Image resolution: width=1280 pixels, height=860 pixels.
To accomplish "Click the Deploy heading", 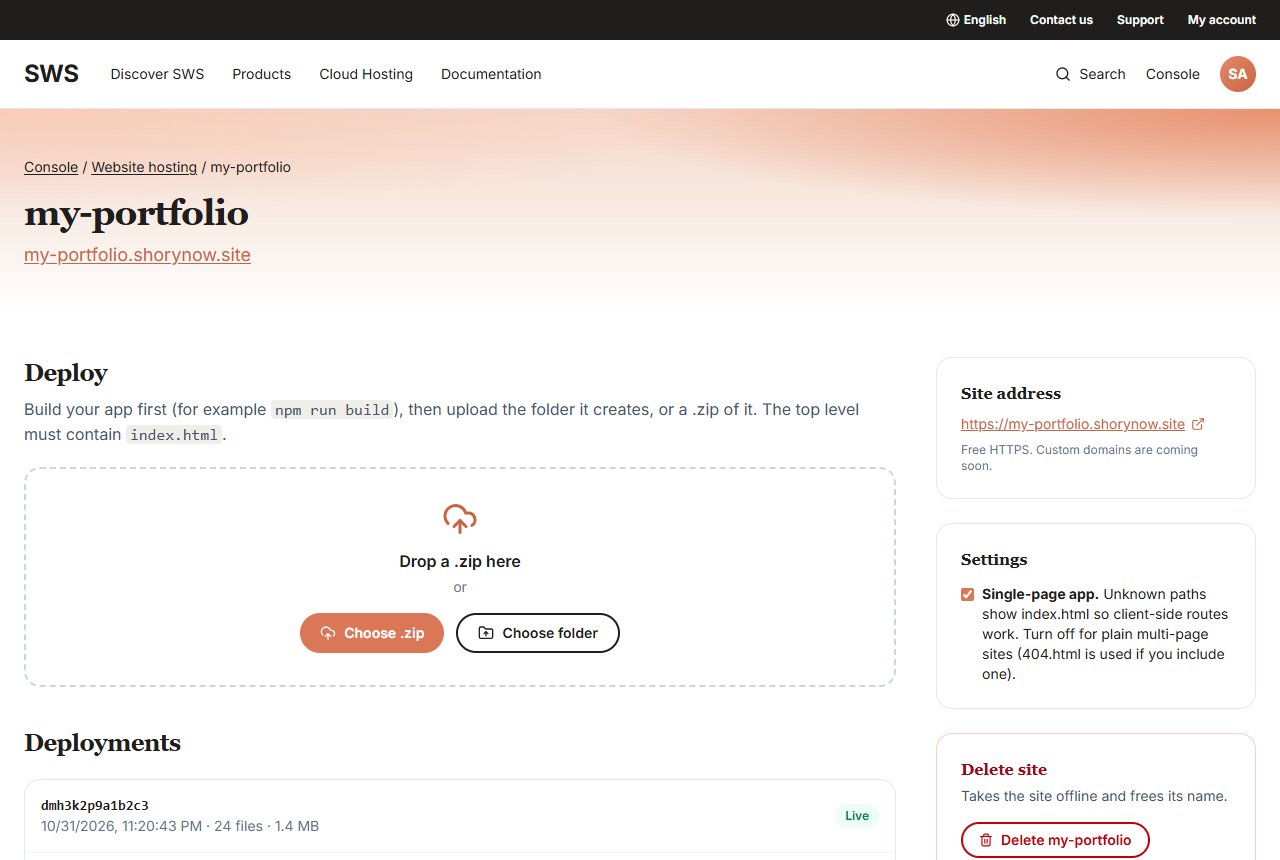I will pos(66,373).
